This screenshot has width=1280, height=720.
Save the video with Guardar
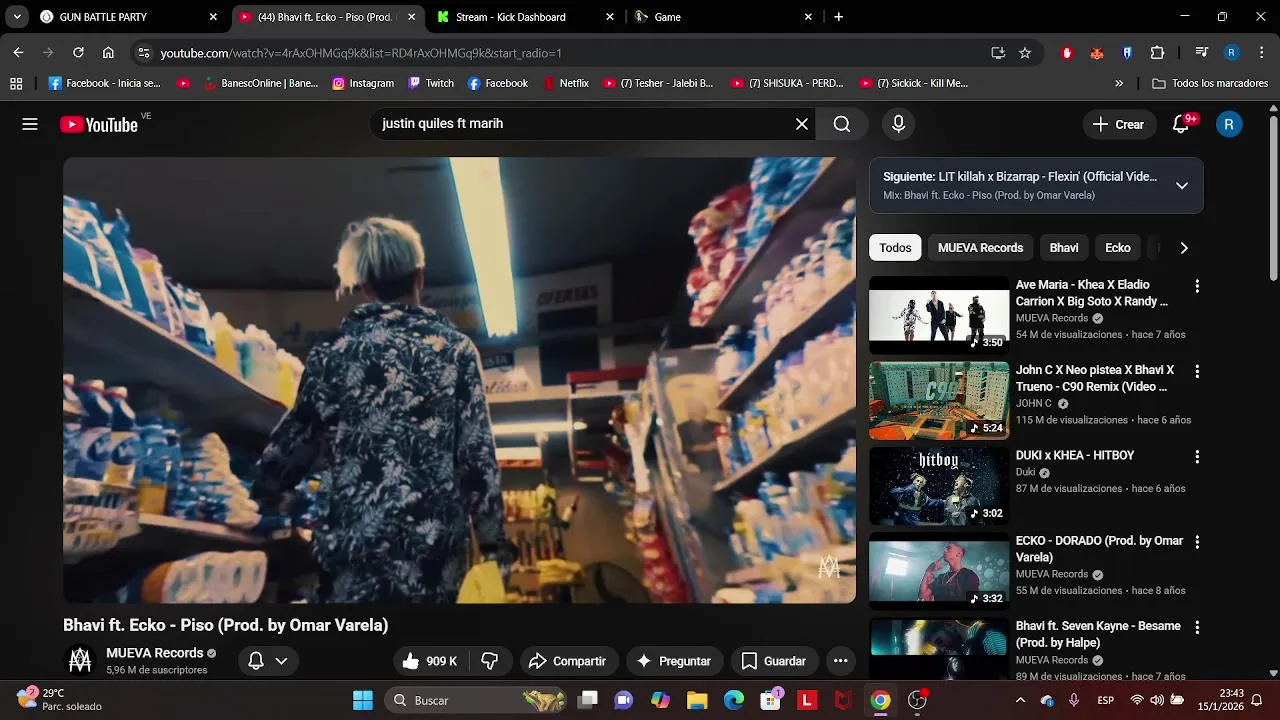click(x=774, y=661)
